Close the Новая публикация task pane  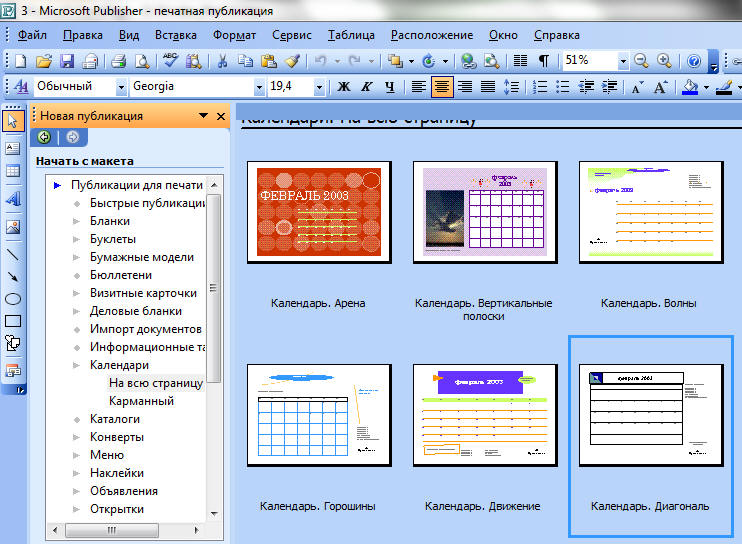(x=221, y=116)
